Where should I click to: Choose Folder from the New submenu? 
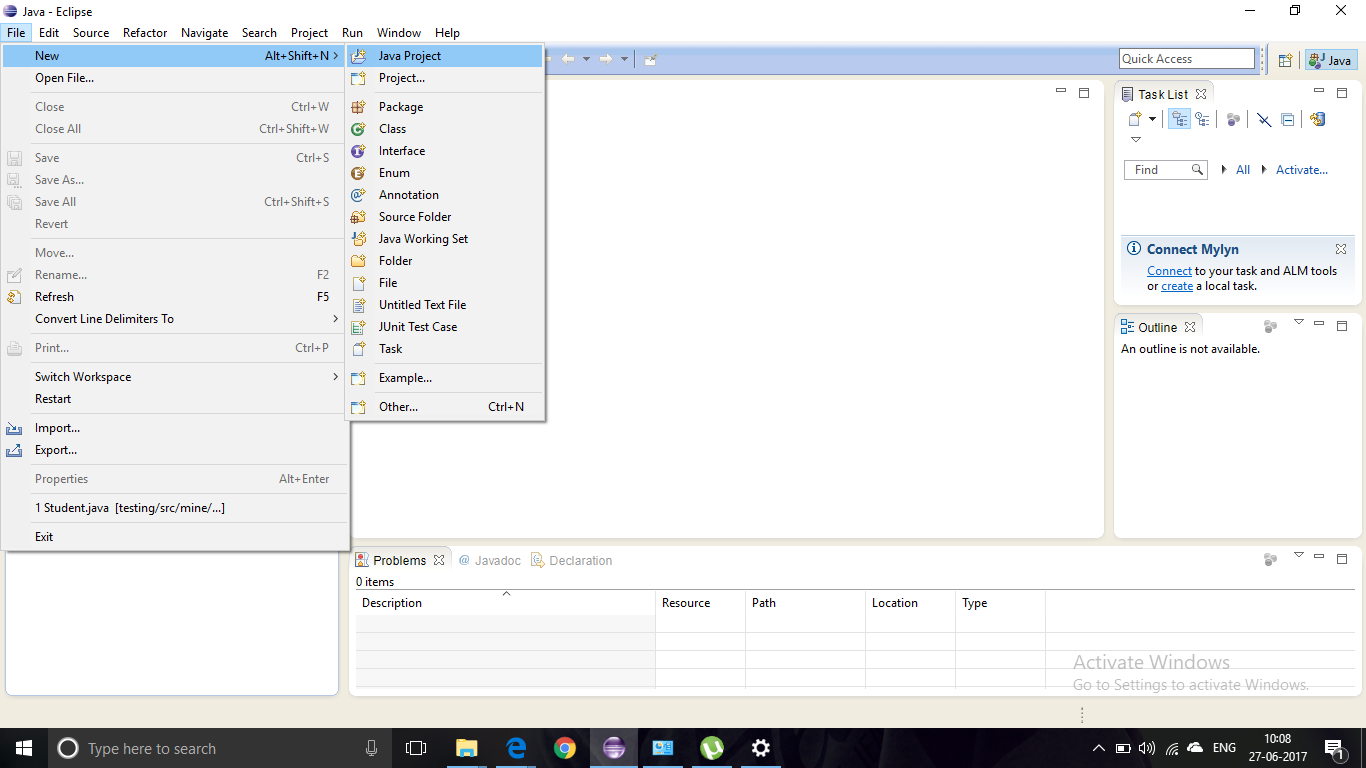pyautogui.click(x=444, y=261)
